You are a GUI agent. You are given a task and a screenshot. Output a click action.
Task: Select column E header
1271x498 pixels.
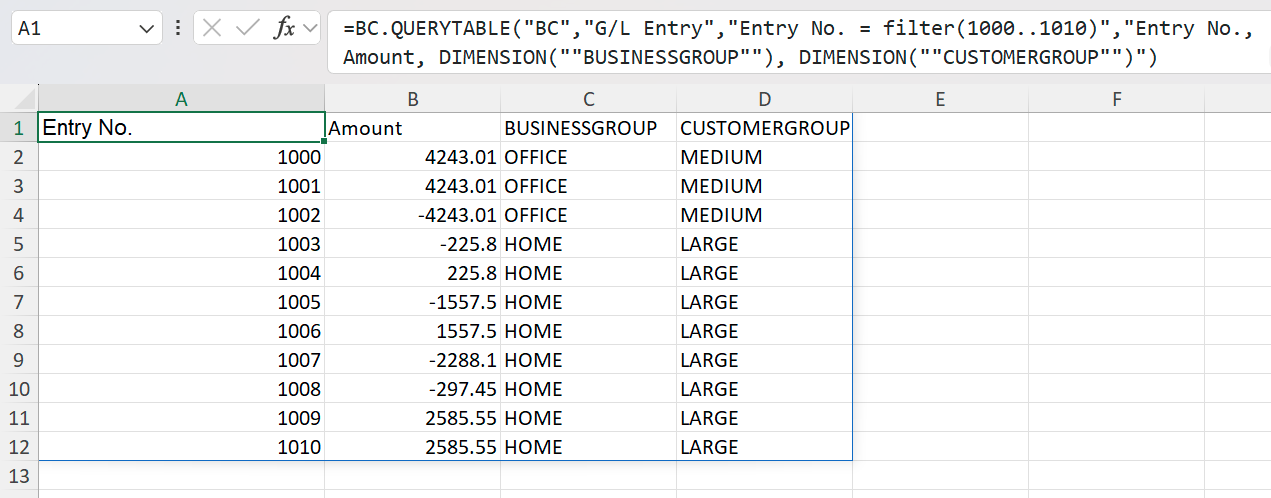(941, 99)
